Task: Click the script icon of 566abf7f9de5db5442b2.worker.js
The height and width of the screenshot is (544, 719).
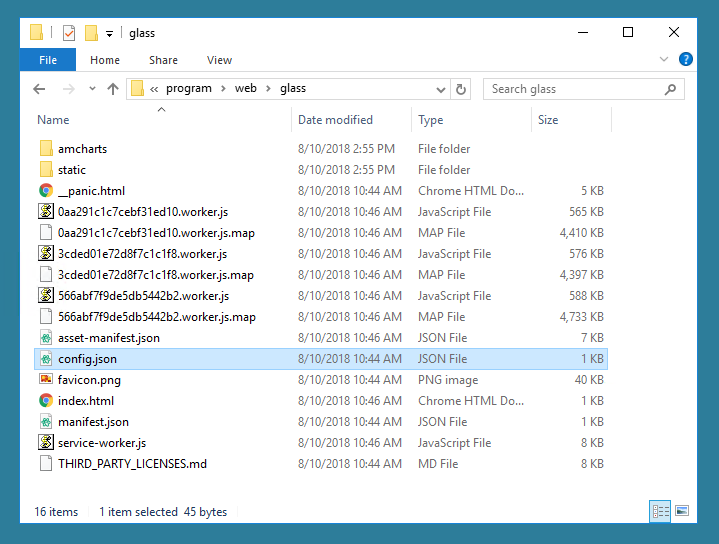Action: point(46,295)
